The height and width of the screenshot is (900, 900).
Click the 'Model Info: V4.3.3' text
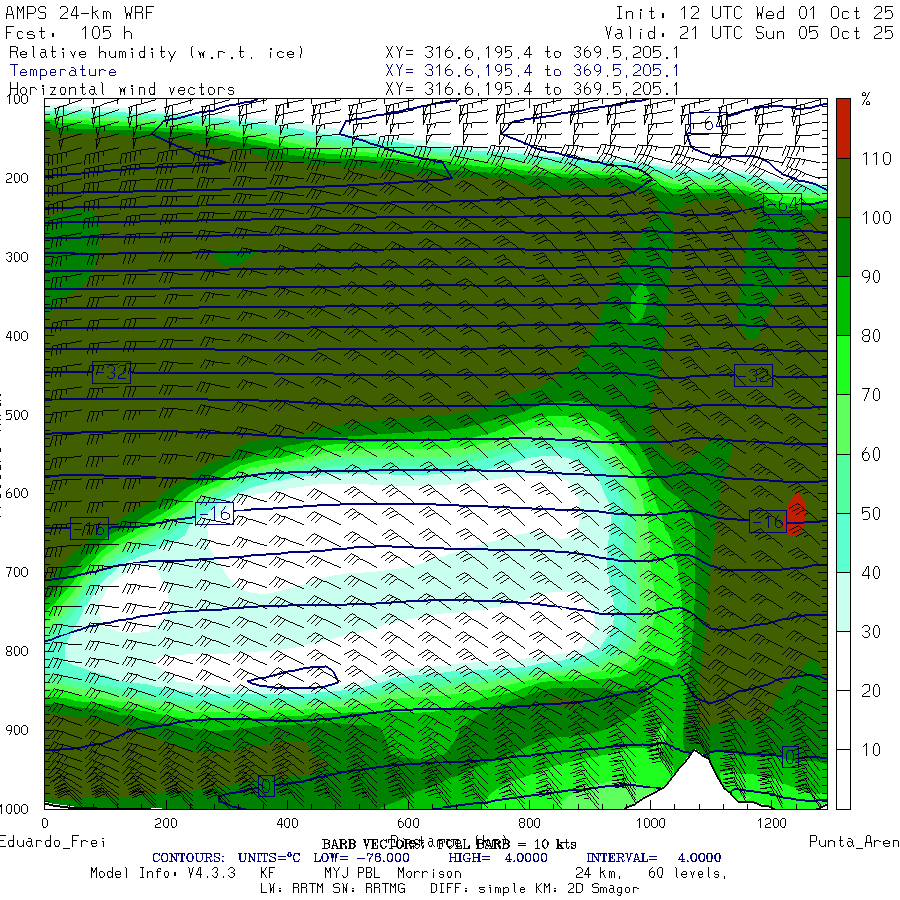click(162, 873)
